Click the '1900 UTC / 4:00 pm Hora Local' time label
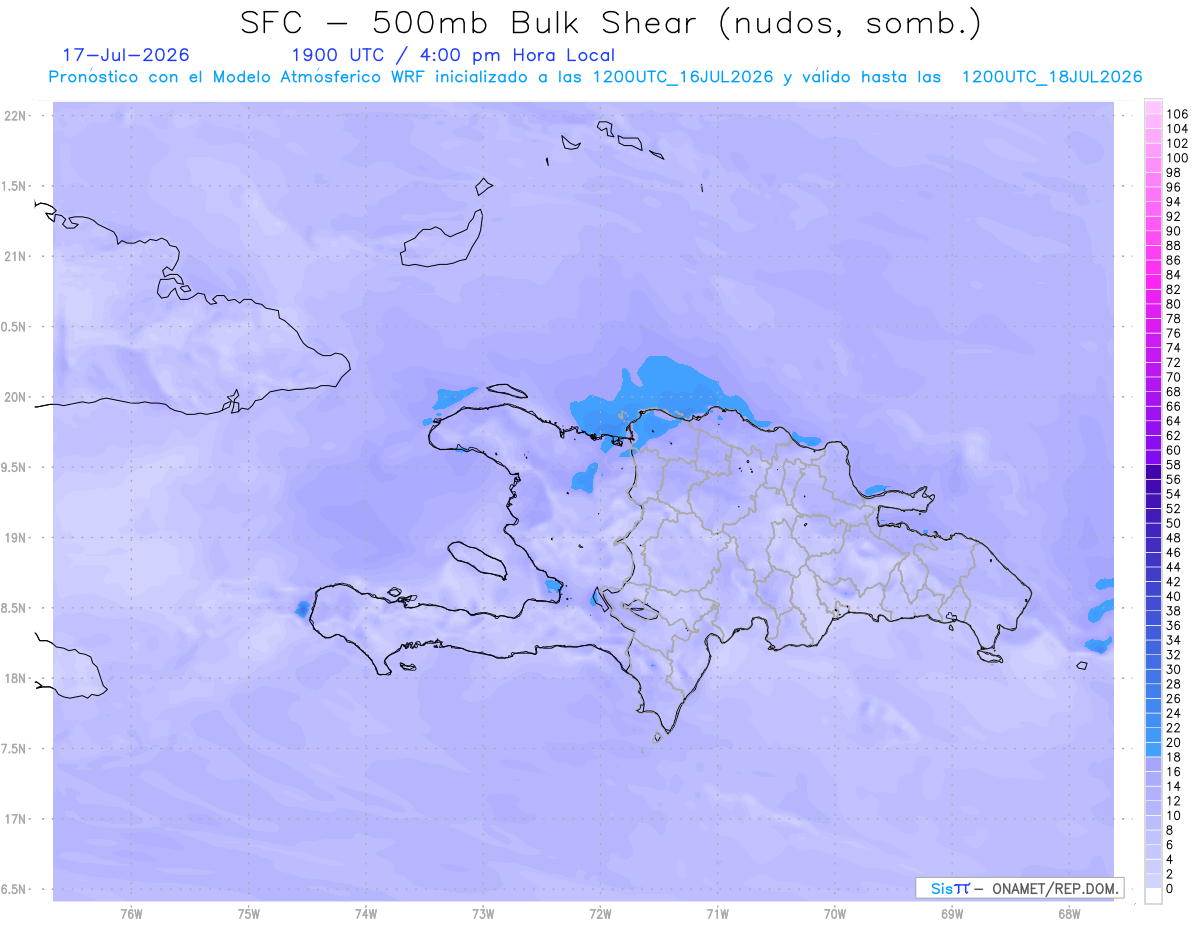Image resolution: width=1200 pixels, height=927 pixels. (x=453, y=55)
